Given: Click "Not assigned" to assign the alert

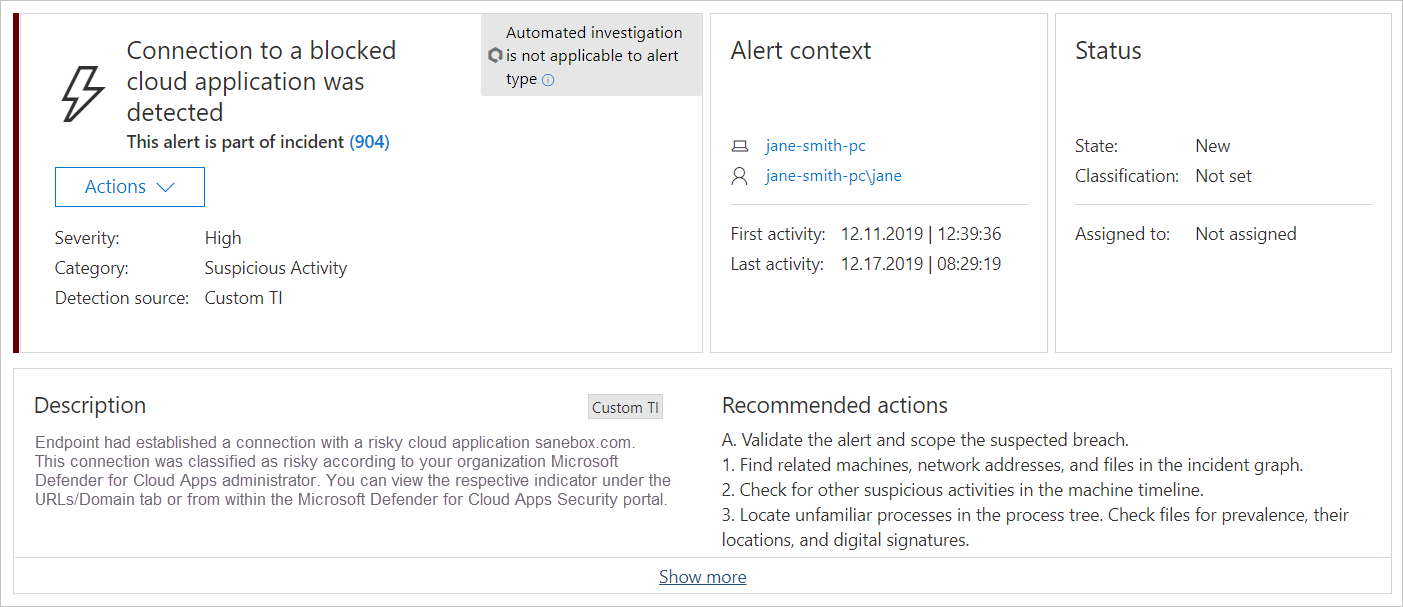Looking at the screenshot, I should pyautogui.click(x=1246, y=233).
